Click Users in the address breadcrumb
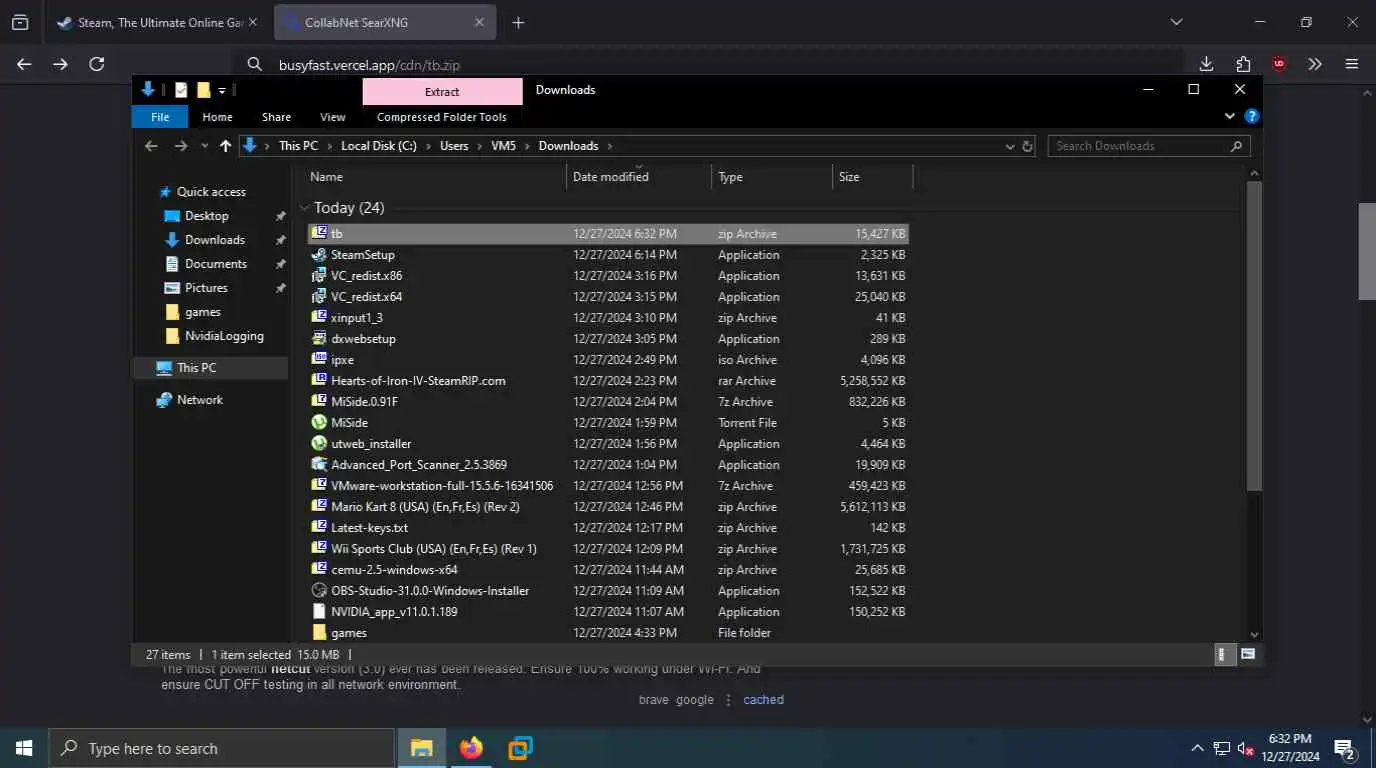 (x=454, y=146)
